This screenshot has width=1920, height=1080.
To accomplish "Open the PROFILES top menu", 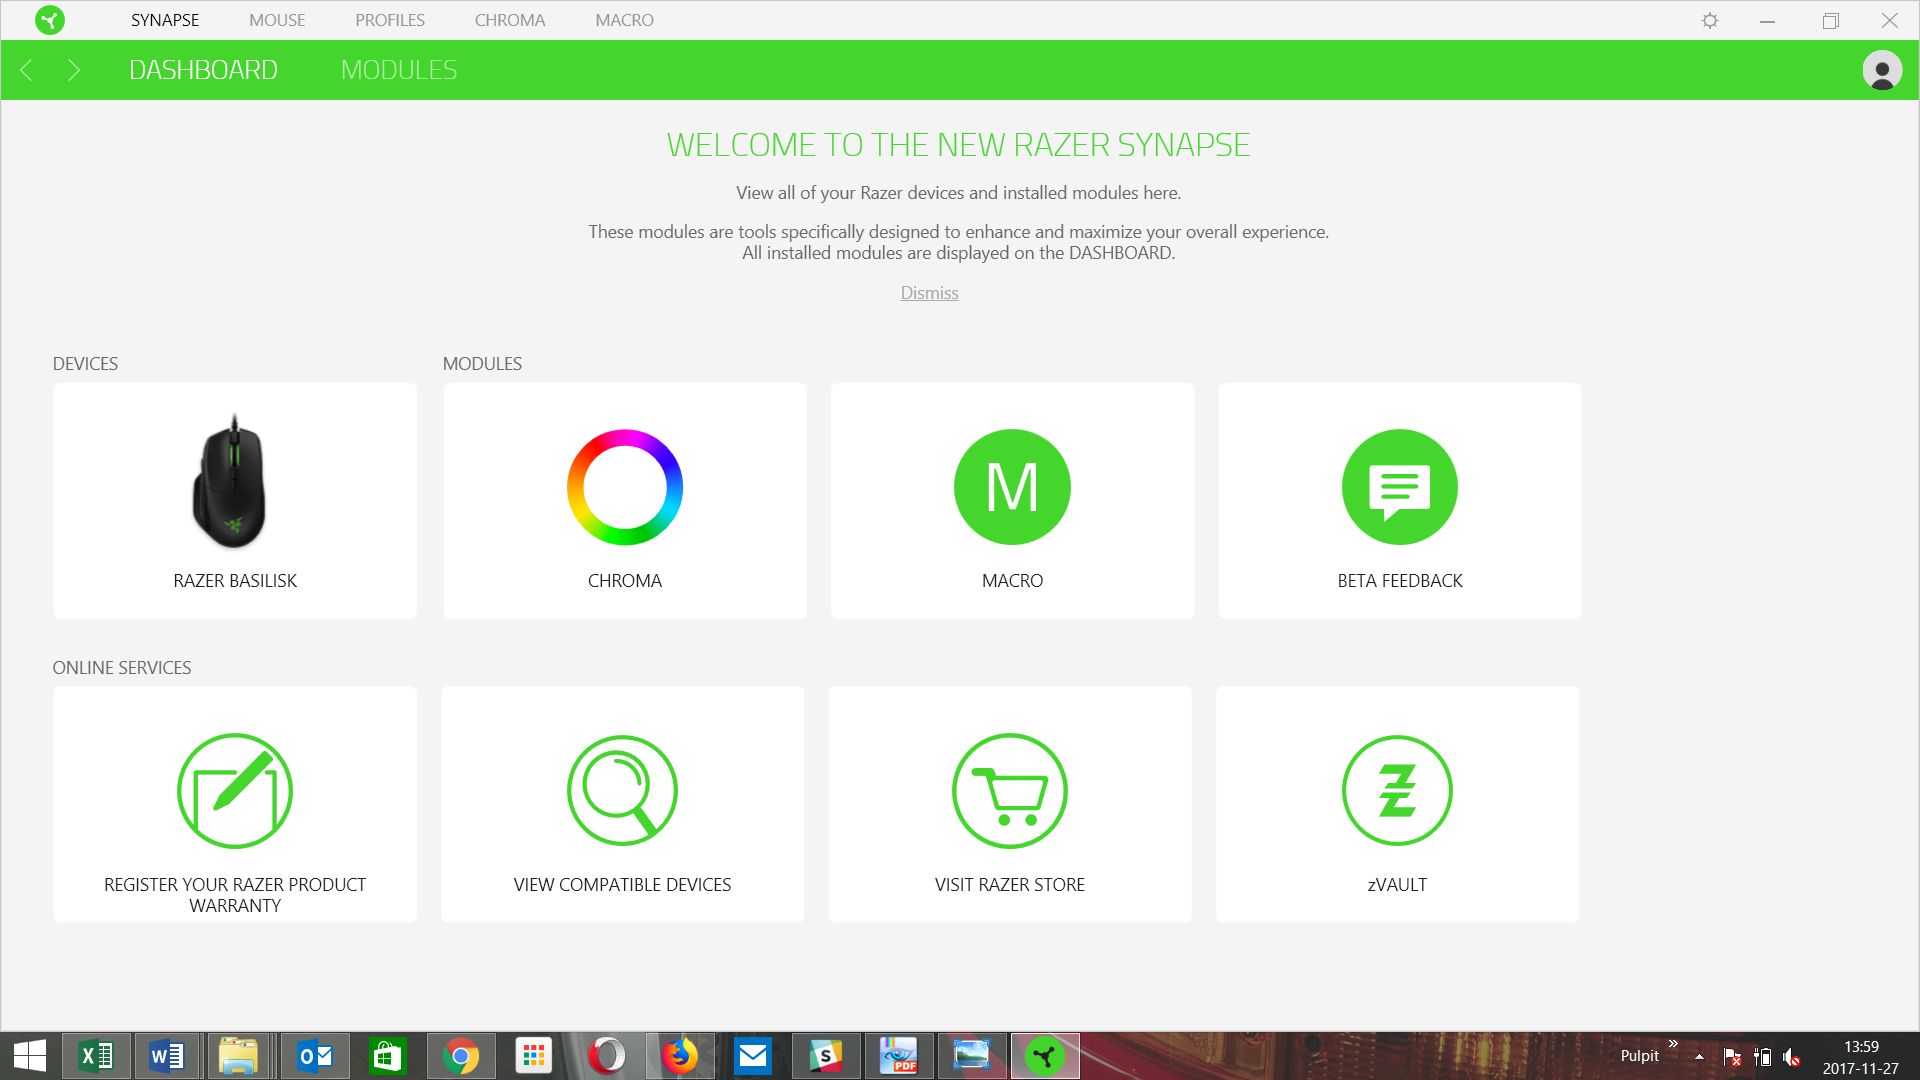I will (x=389, y=20).
